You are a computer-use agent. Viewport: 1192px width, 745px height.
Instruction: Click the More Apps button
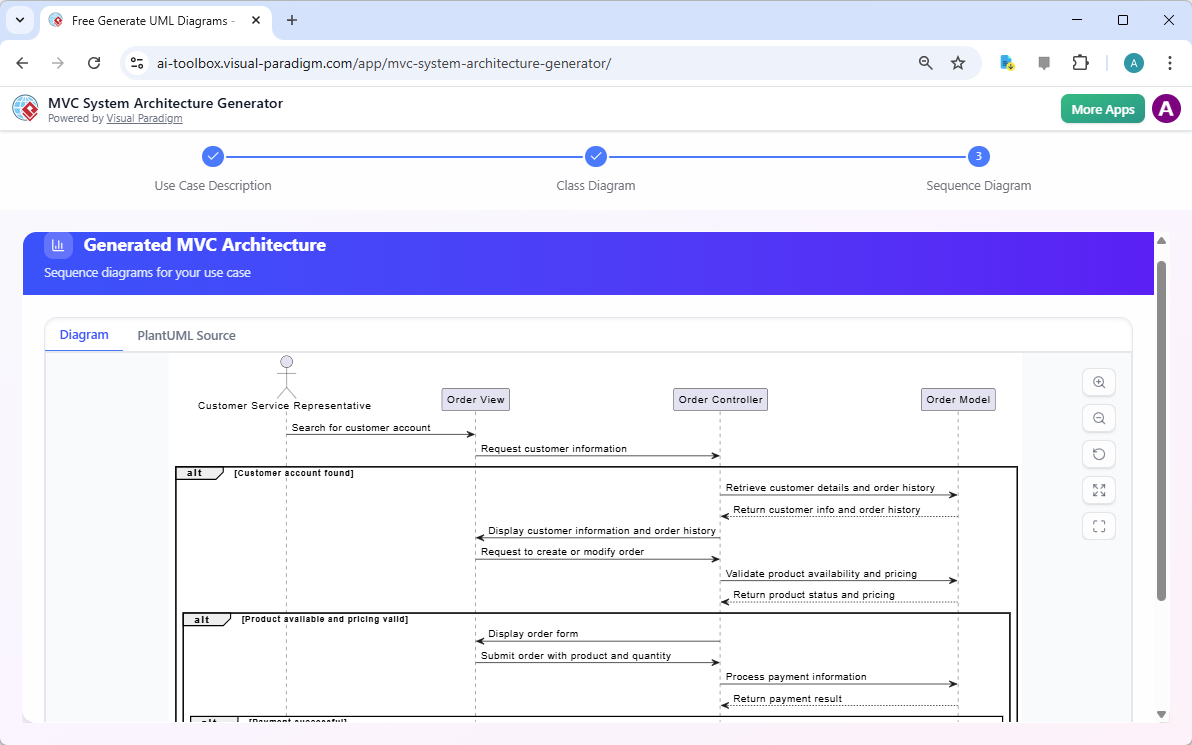pyautogui.click(x=1102, y=108)
